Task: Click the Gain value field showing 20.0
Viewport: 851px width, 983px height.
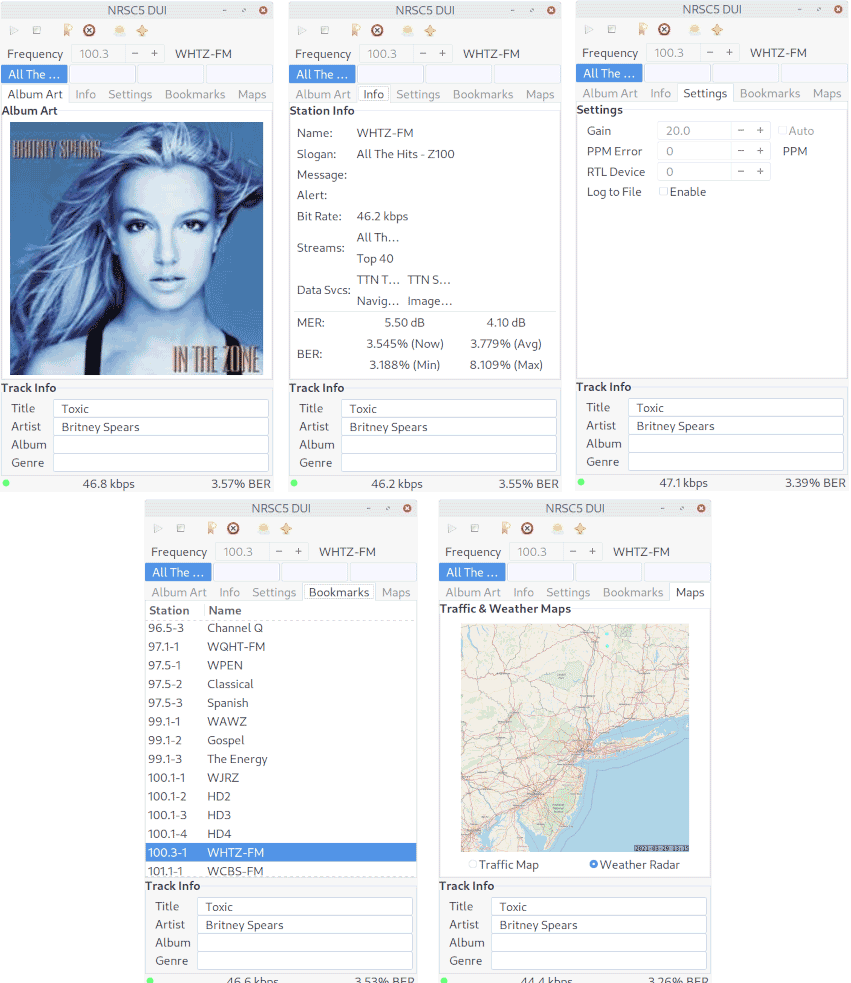Action: (694, 130)
